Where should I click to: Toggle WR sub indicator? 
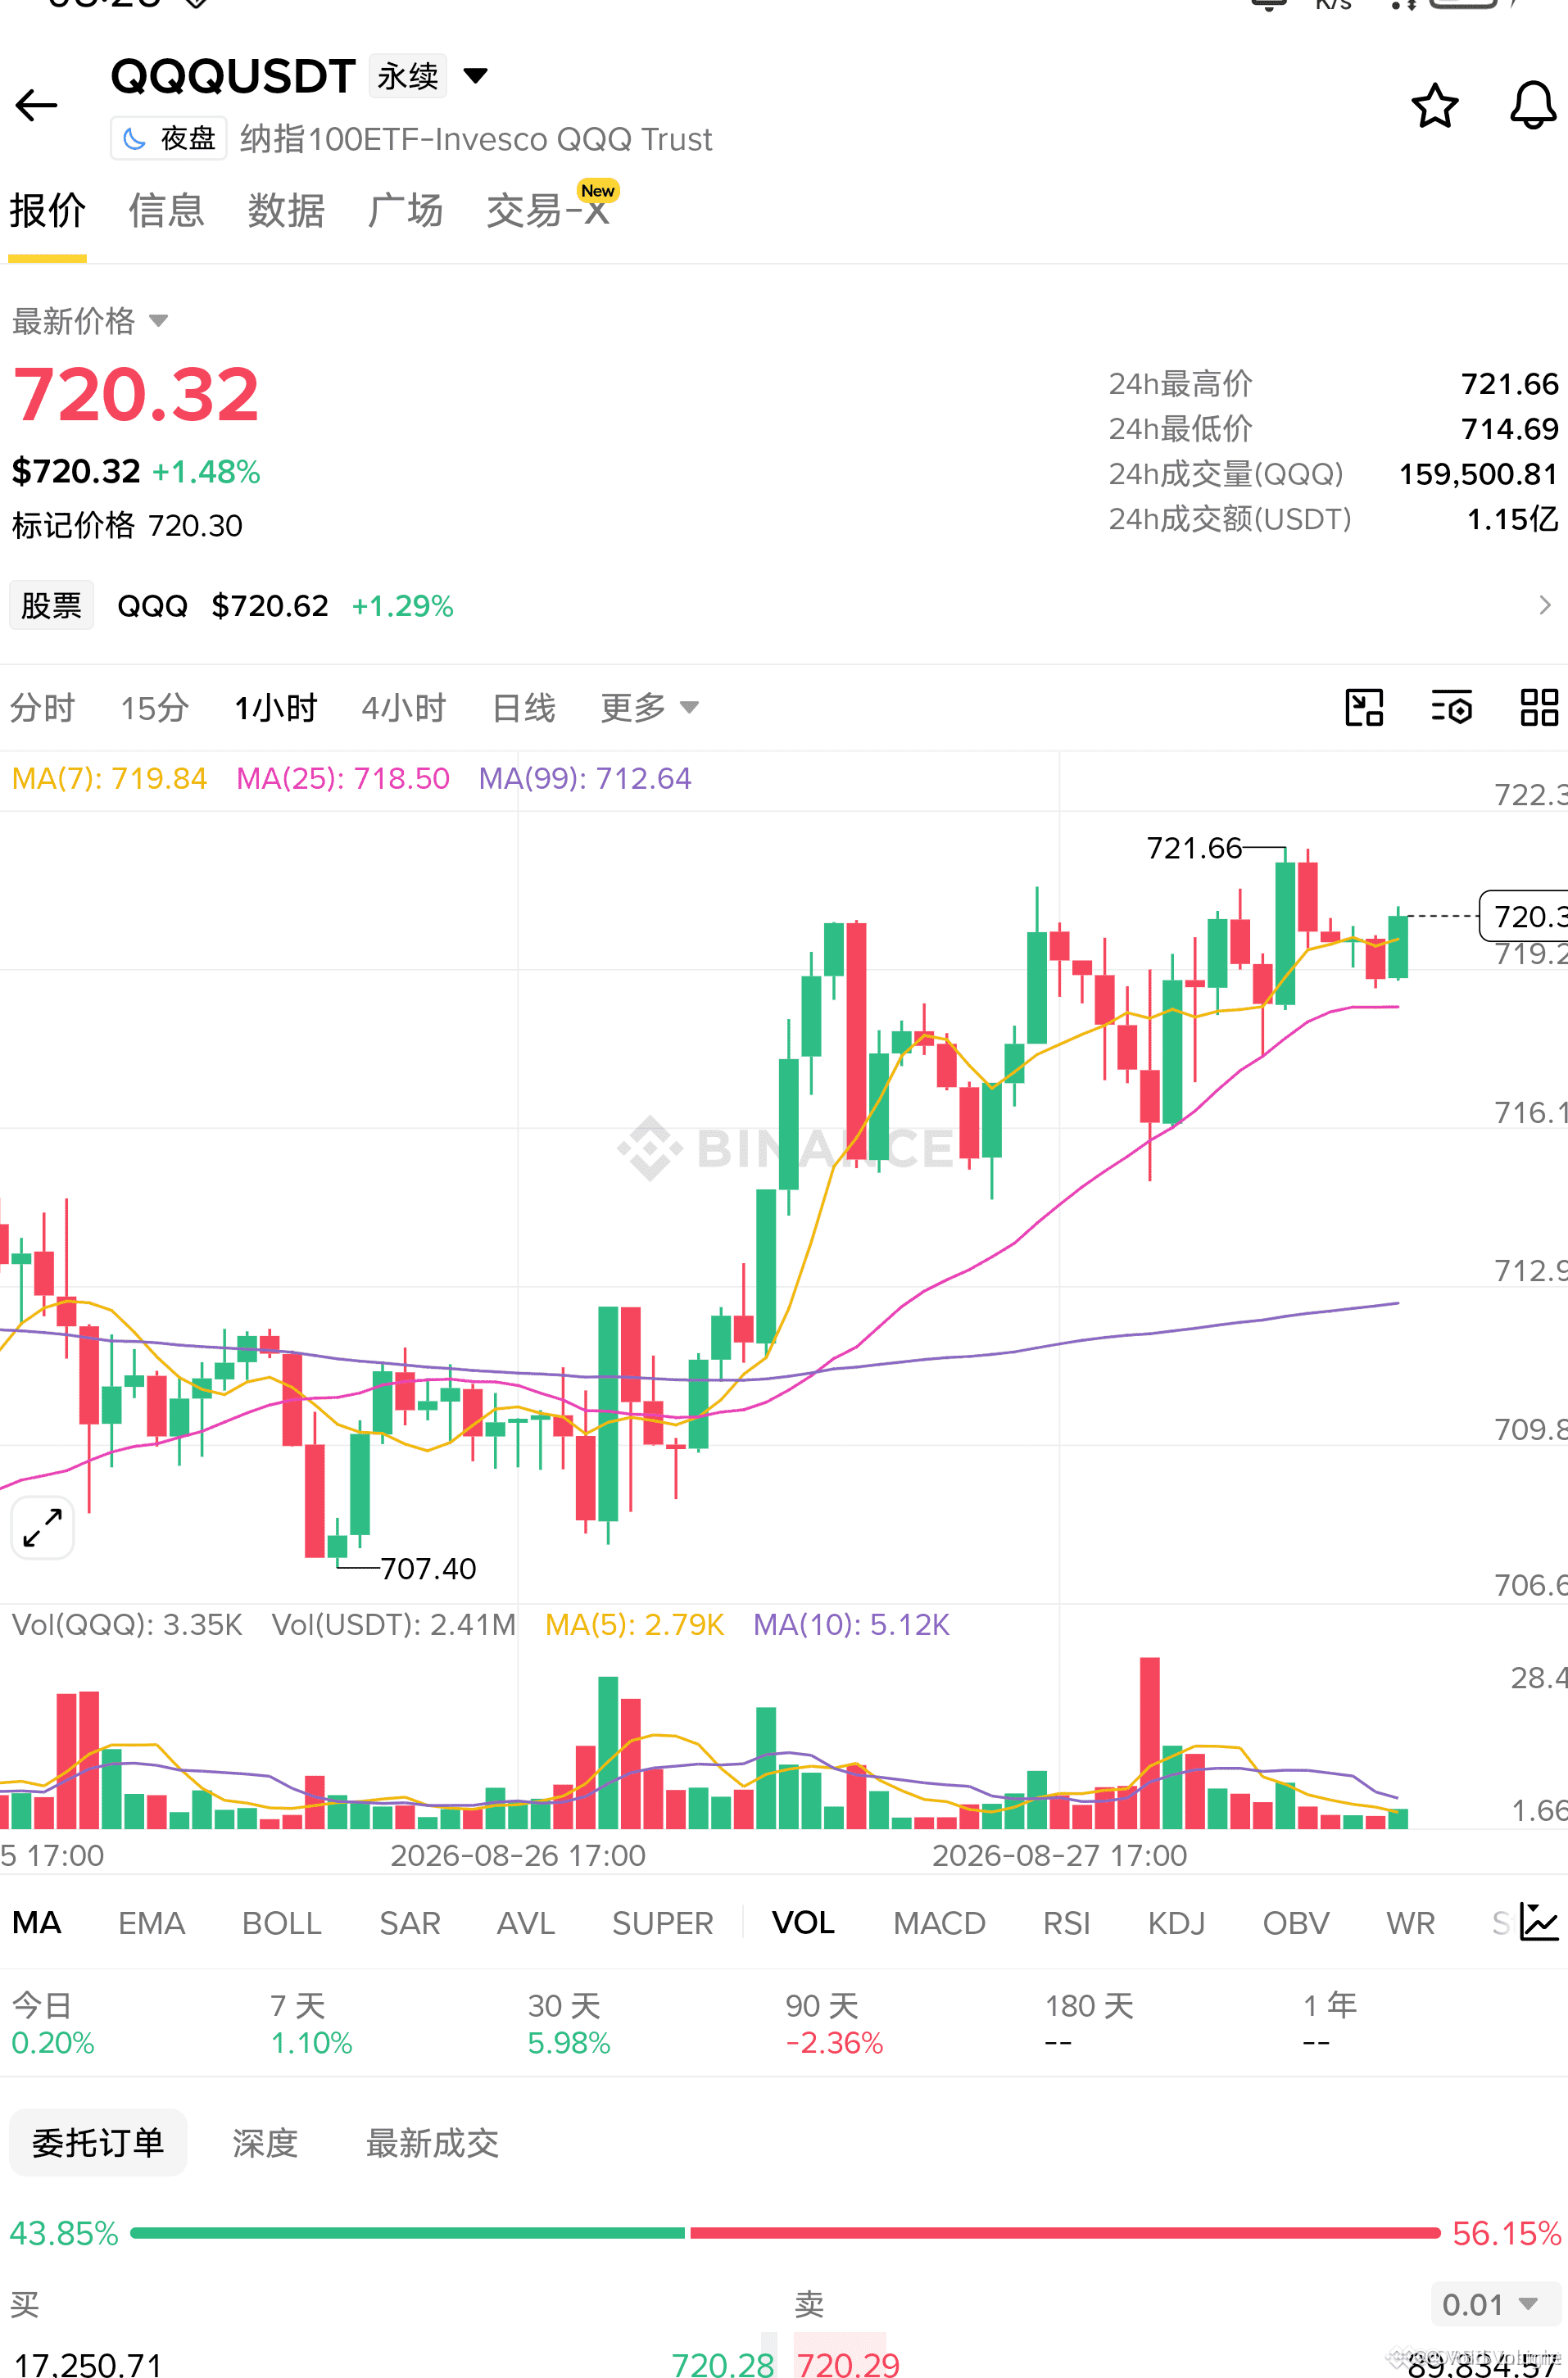[x=1411, y=1922]
